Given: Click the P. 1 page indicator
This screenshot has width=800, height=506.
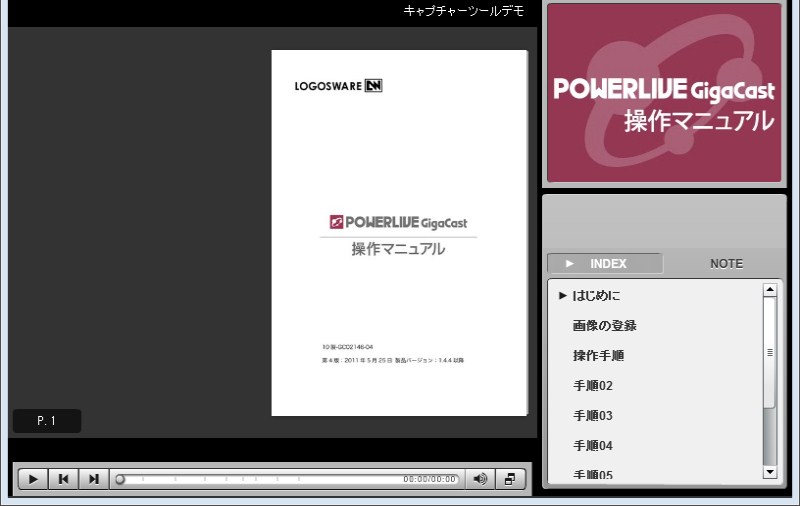Looking at the screenshot, I should coord(46,421).
